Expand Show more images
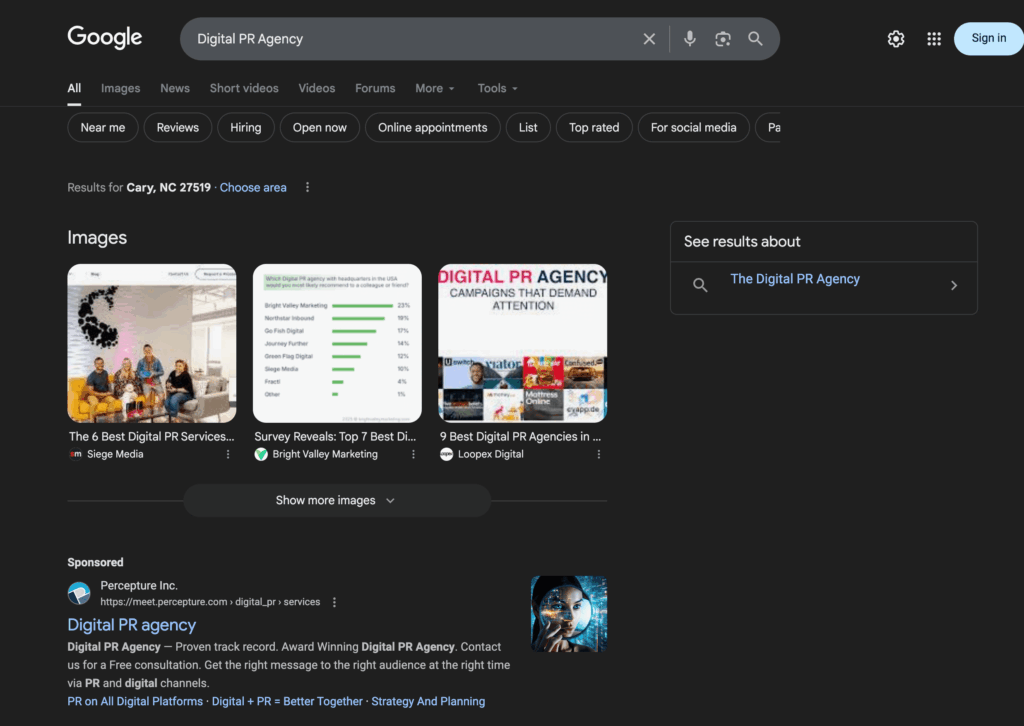1024x726 pixels. click(337, 500)
